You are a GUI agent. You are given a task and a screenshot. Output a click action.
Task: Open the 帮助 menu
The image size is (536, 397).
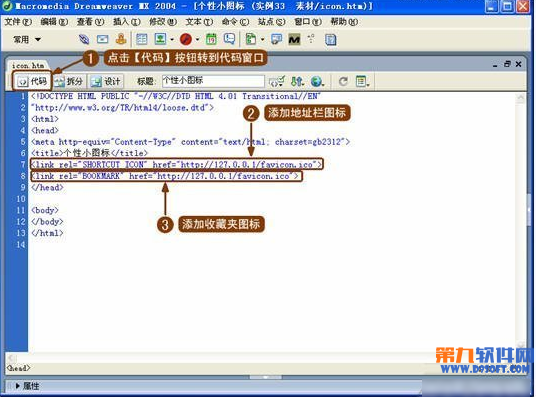344,22
